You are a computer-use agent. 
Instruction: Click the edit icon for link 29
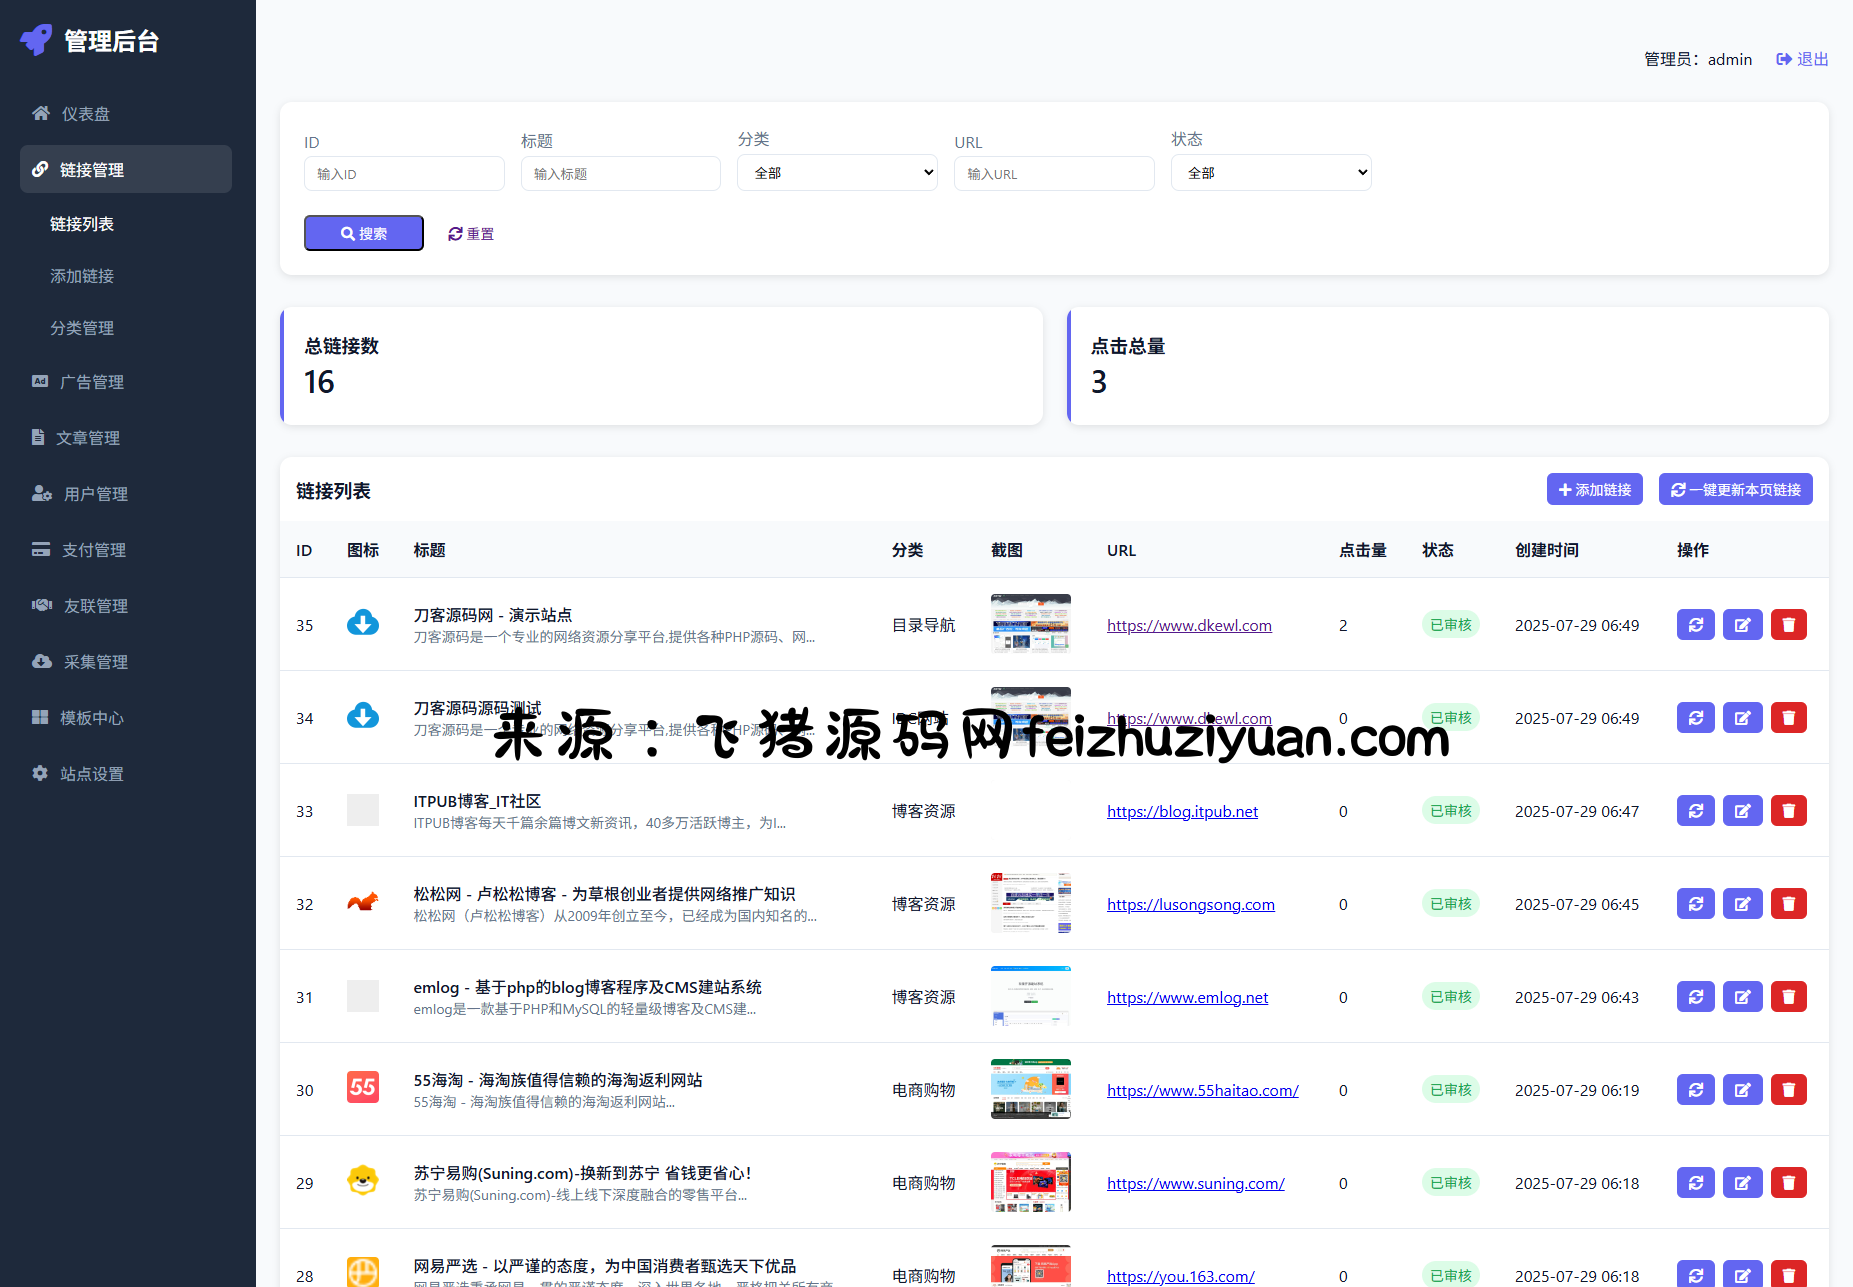point(1742,1183)
